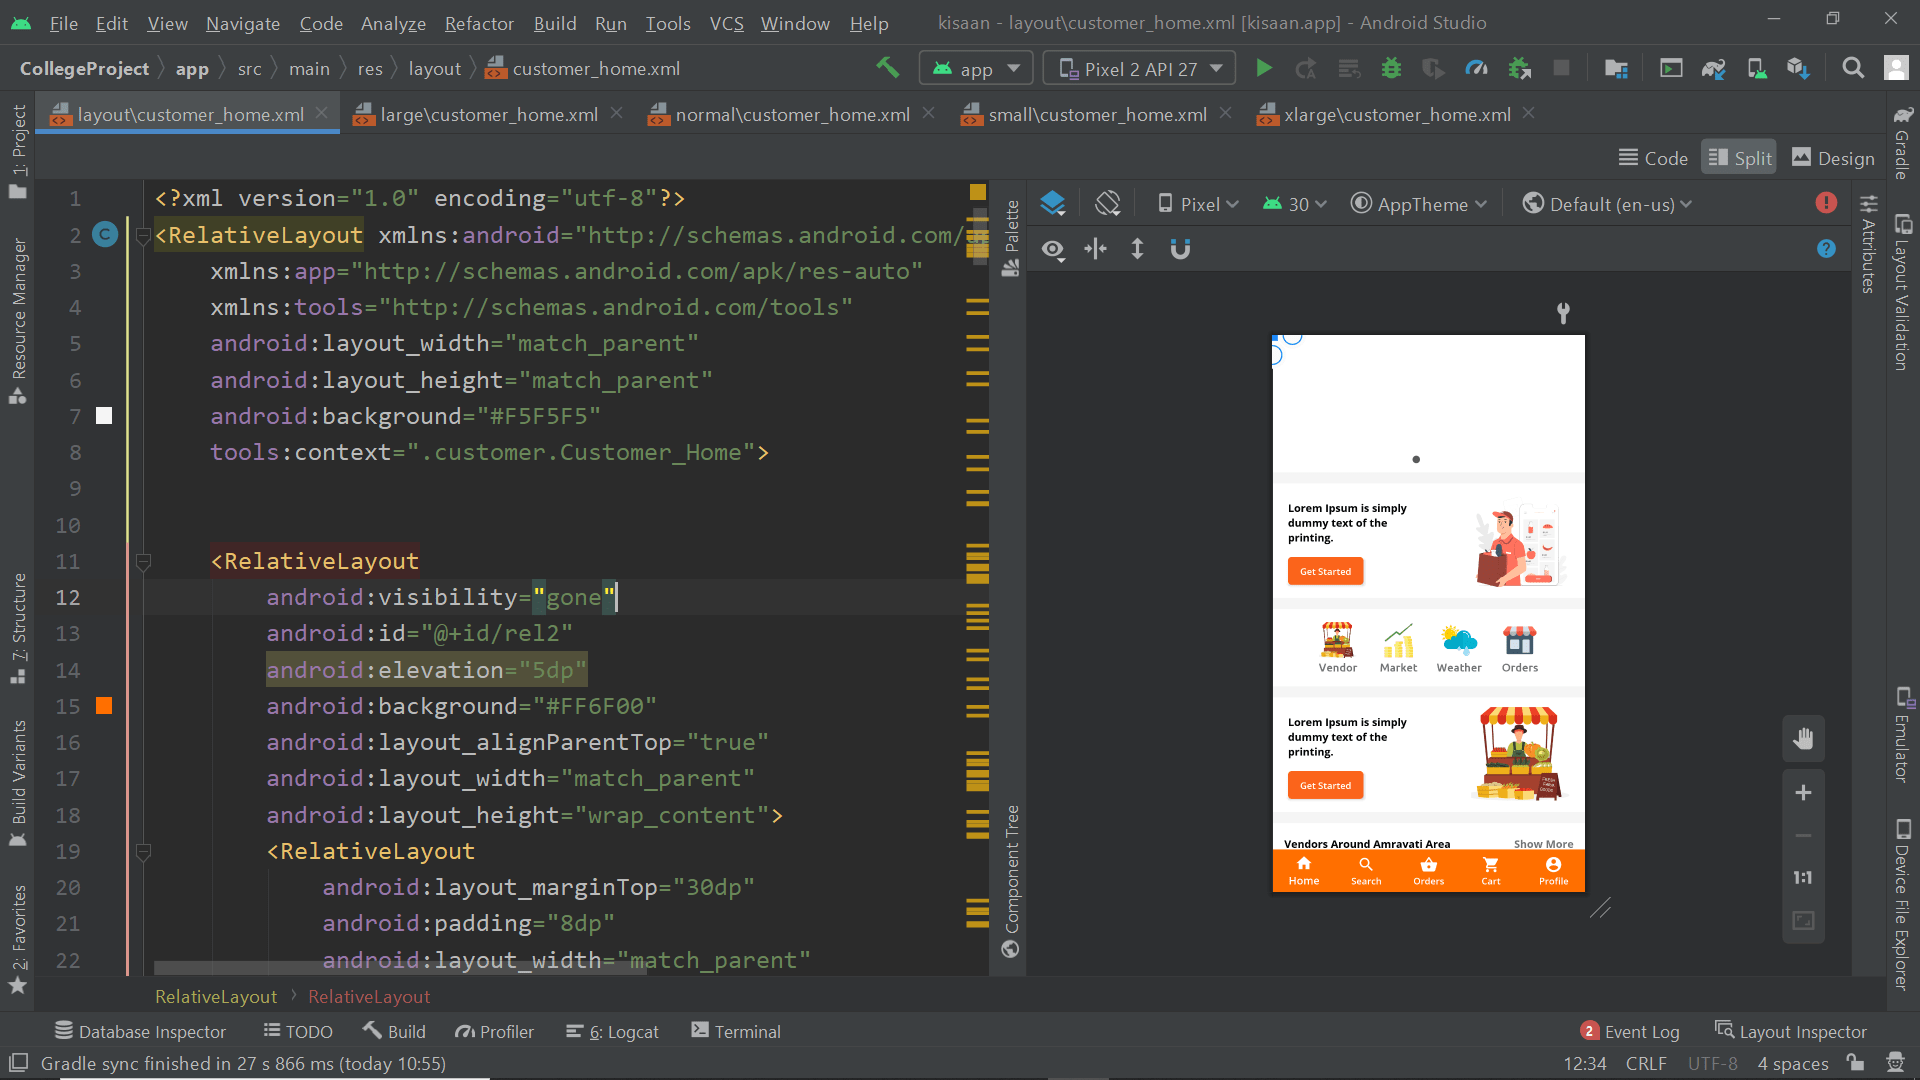Open the API 30 version dropdown

pos(1296,204)
